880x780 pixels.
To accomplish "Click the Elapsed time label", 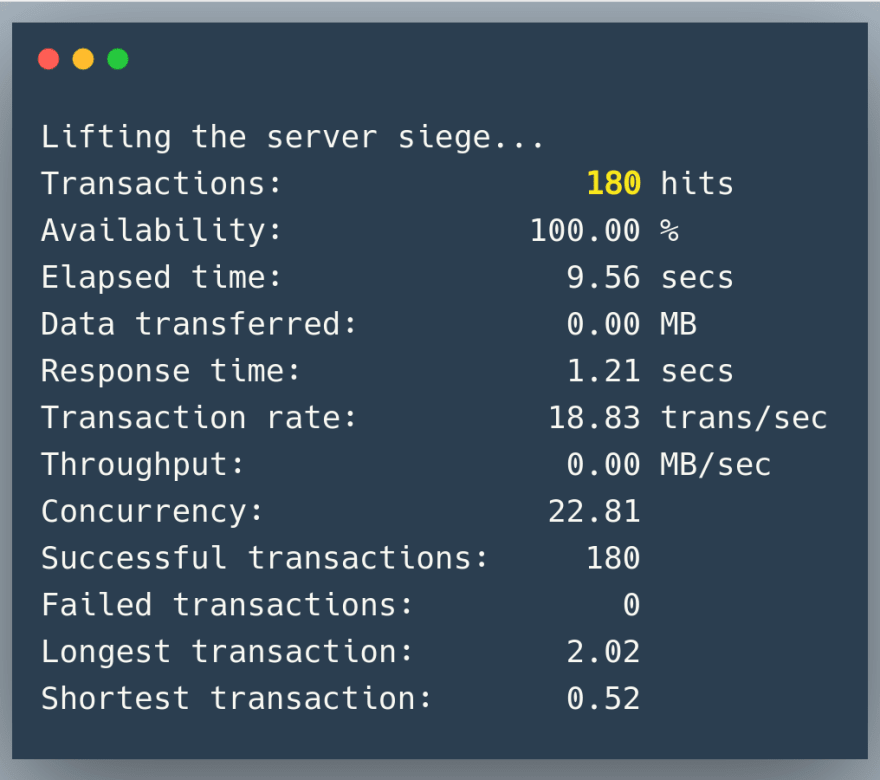I will [x=161, y=277].
